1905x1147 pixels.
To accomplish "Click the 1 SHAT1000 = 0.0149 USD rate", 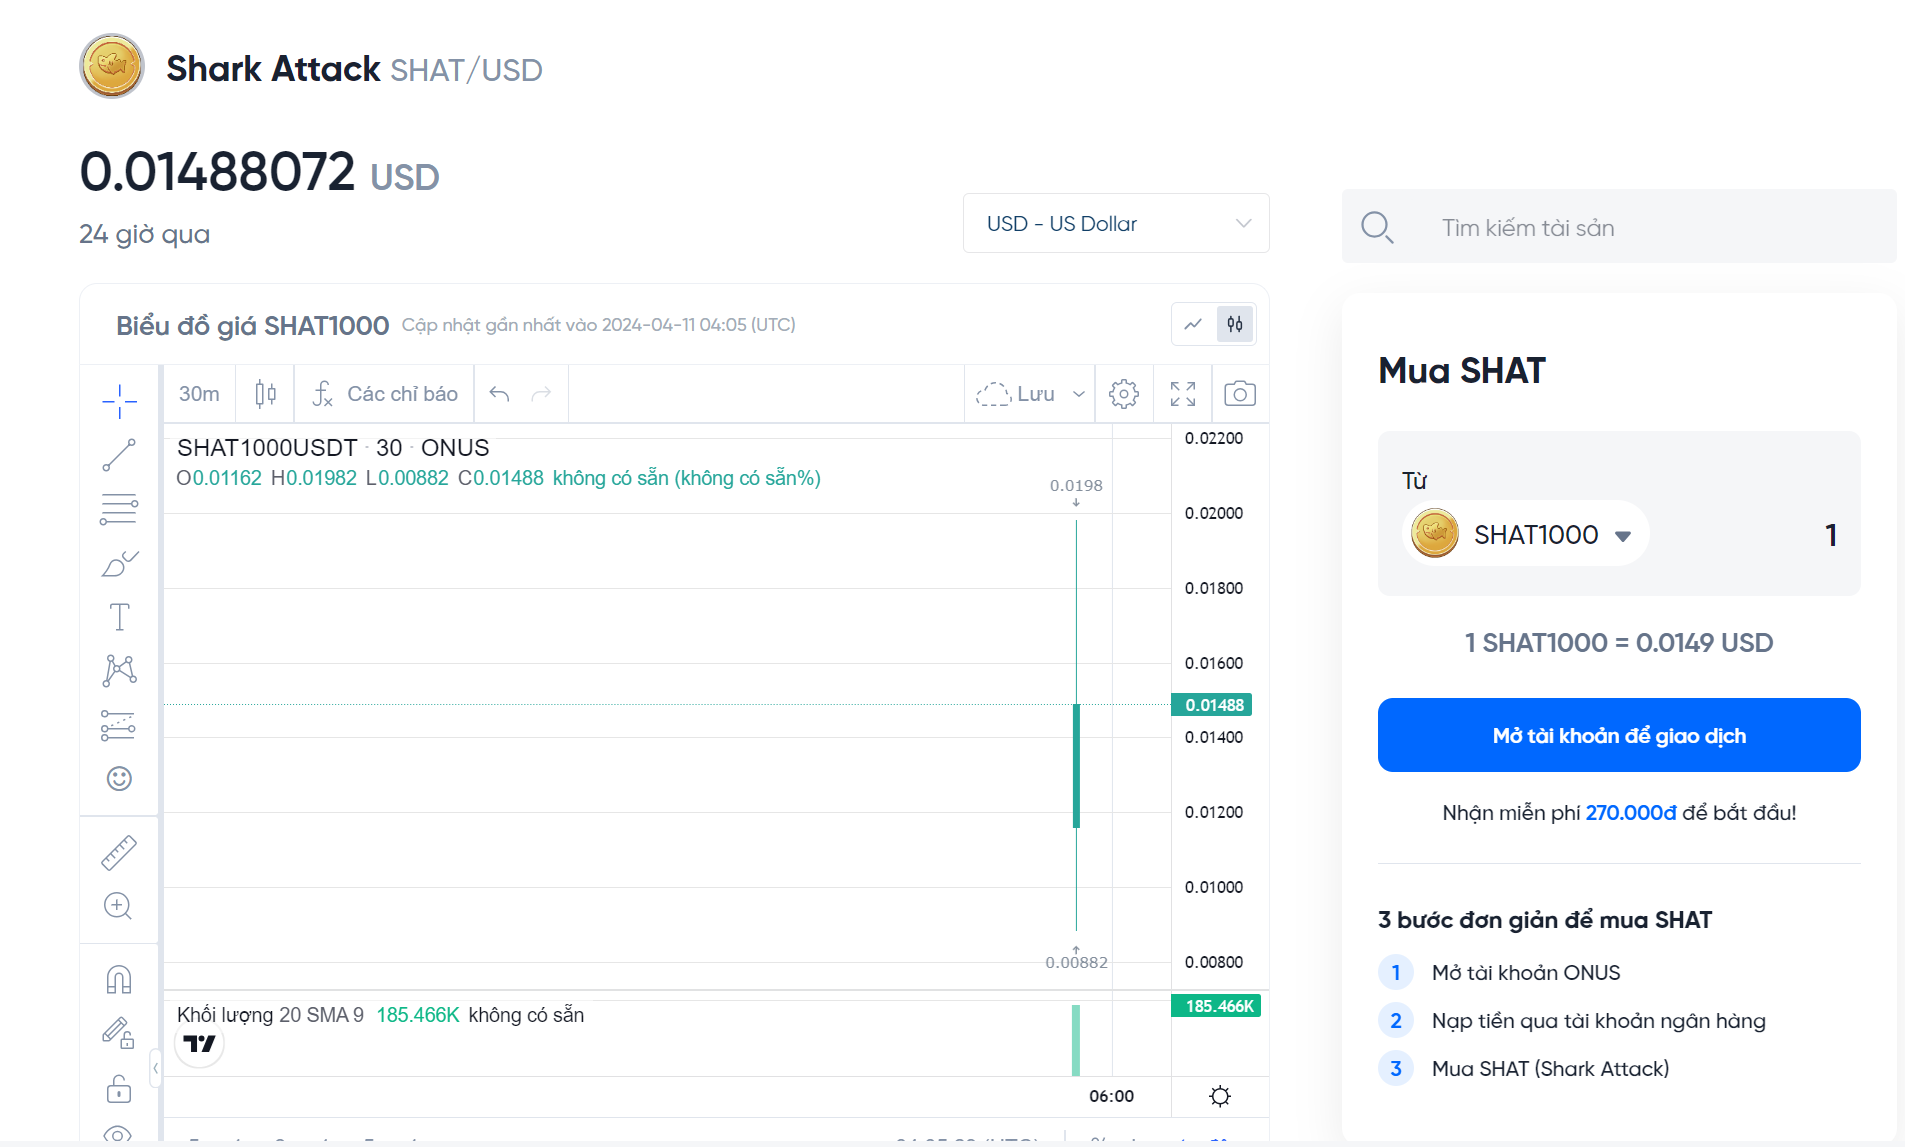I will click(1619, 643).
